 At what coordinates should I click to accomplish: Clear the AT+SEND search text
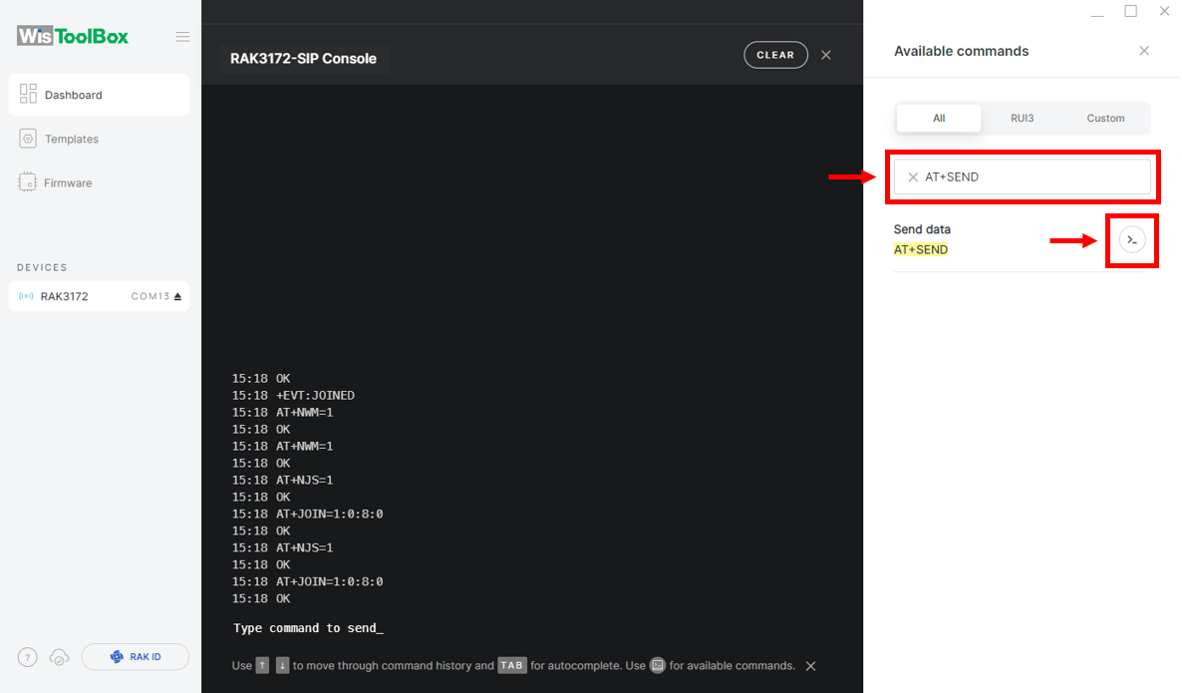pos(913,177)
